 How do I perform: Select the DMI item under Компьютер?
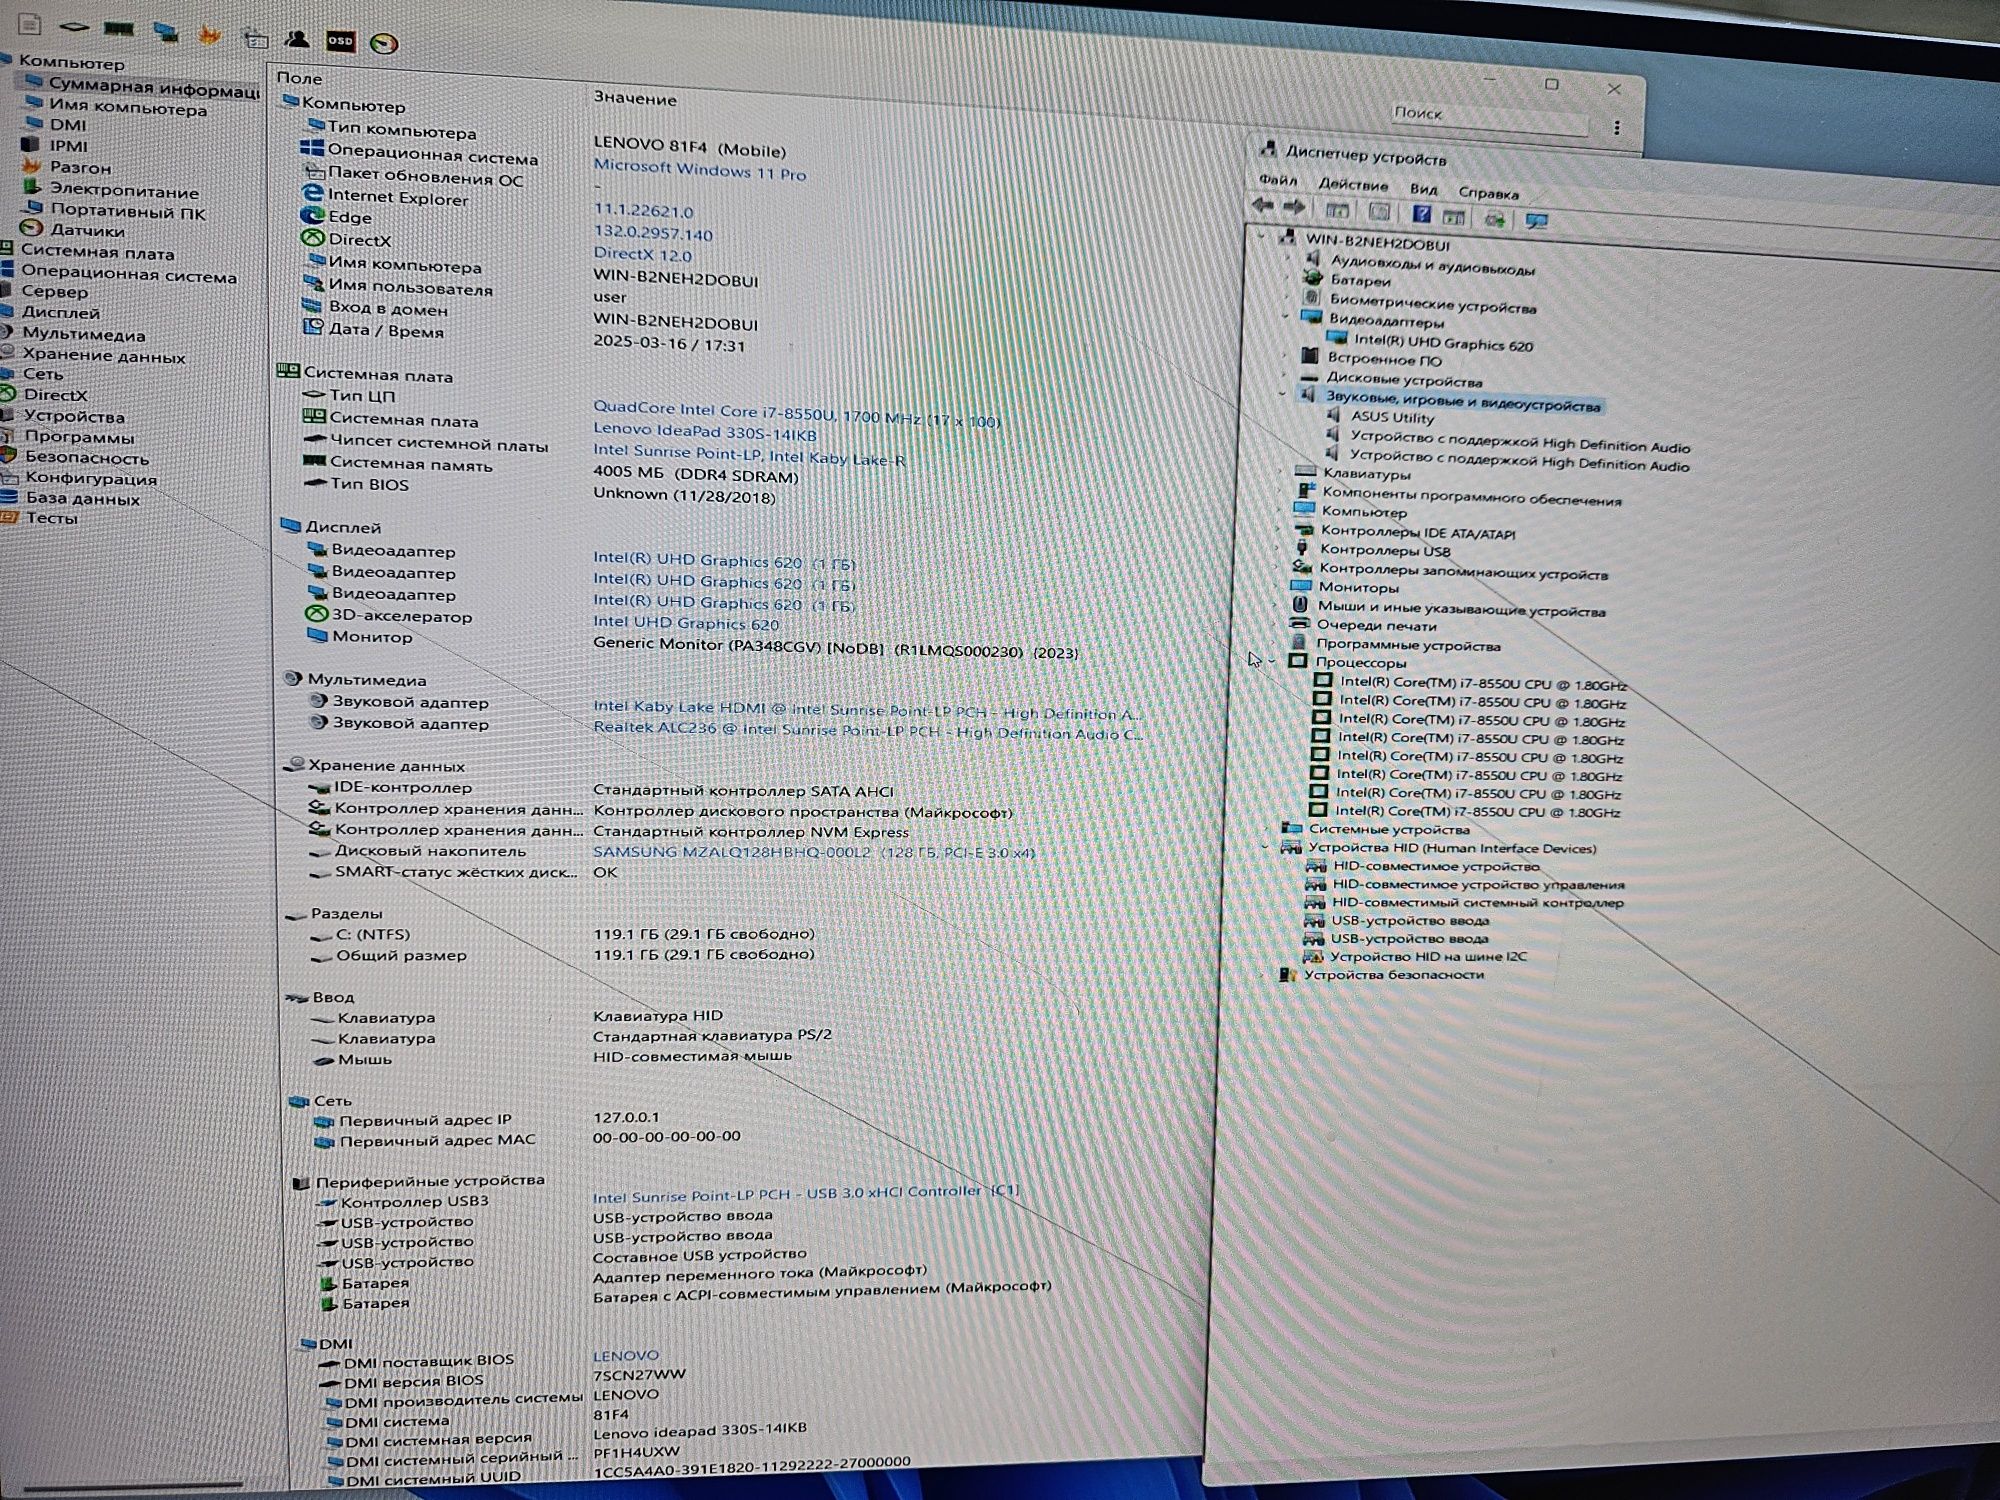[68, 125]
